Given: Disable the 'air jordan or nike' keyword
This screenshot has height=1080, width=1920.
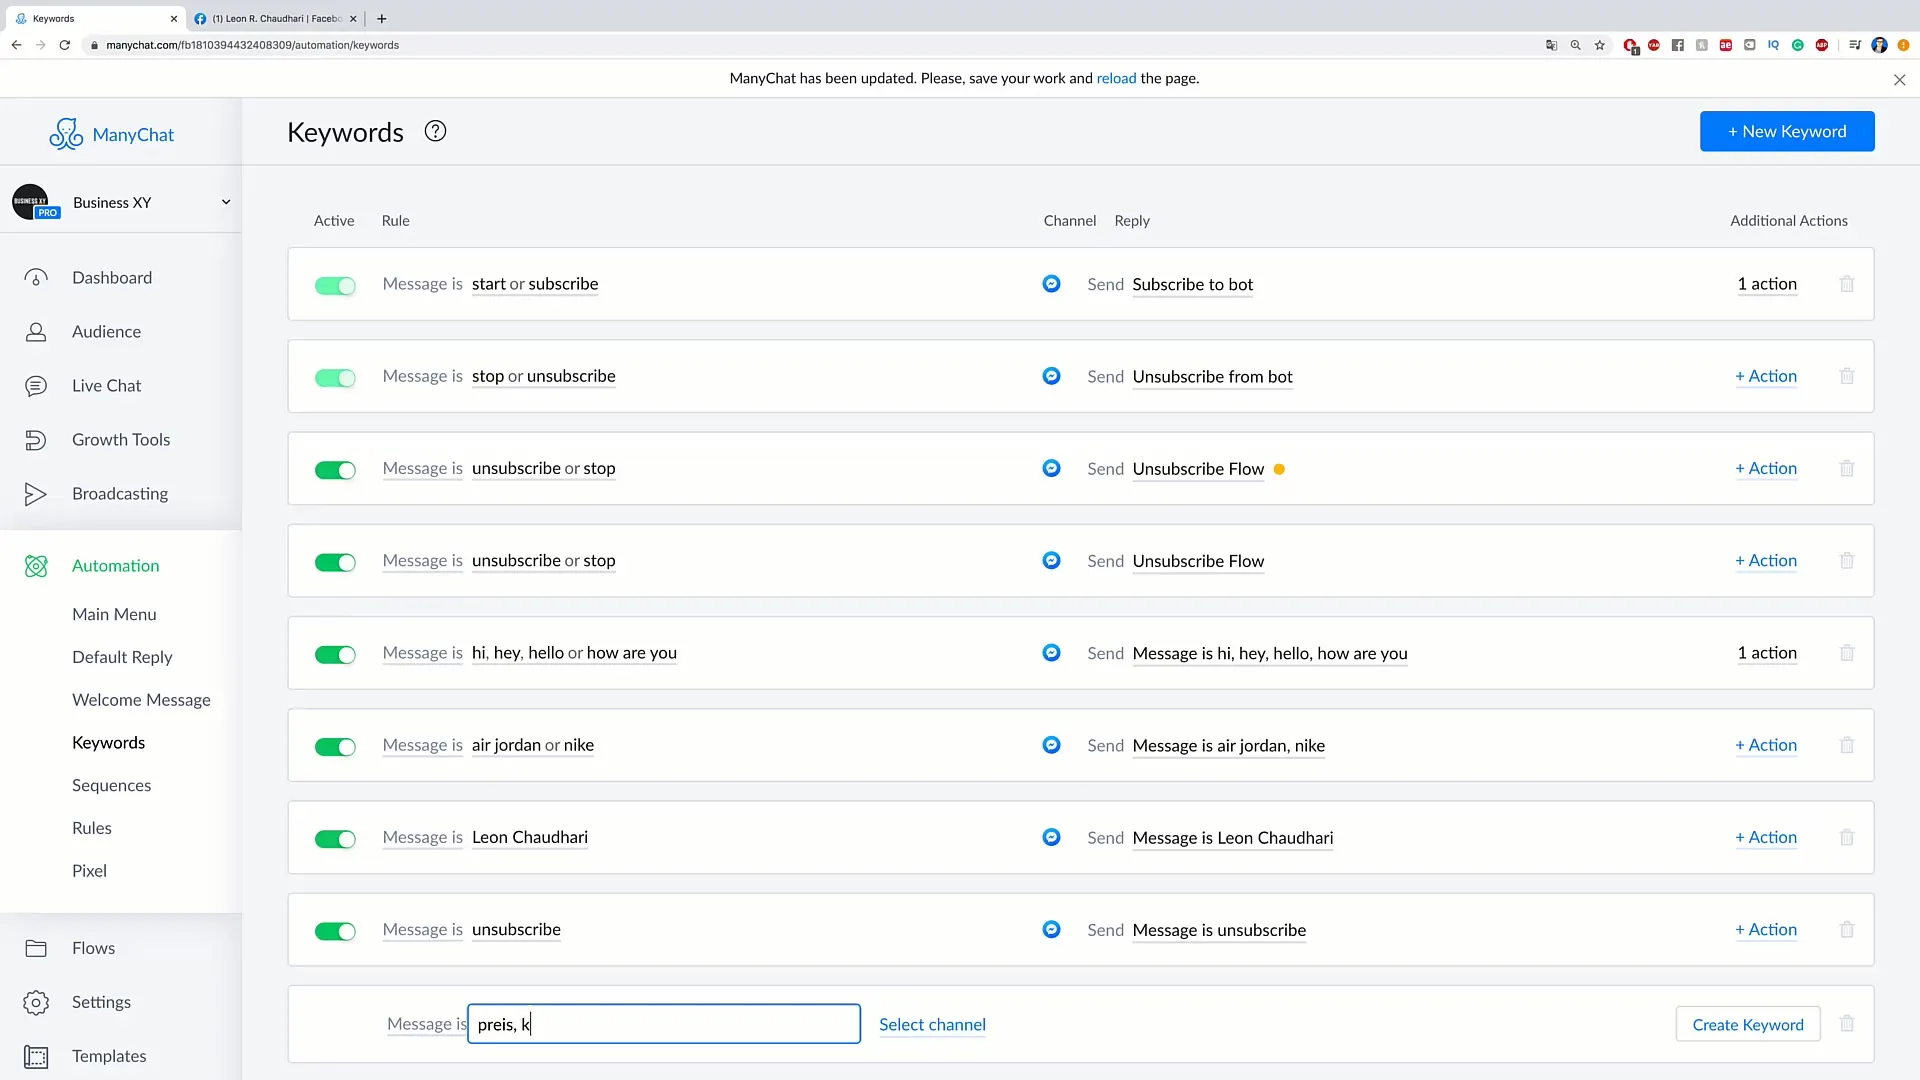Looking at the screenshot, I should (x=335, y=747).
